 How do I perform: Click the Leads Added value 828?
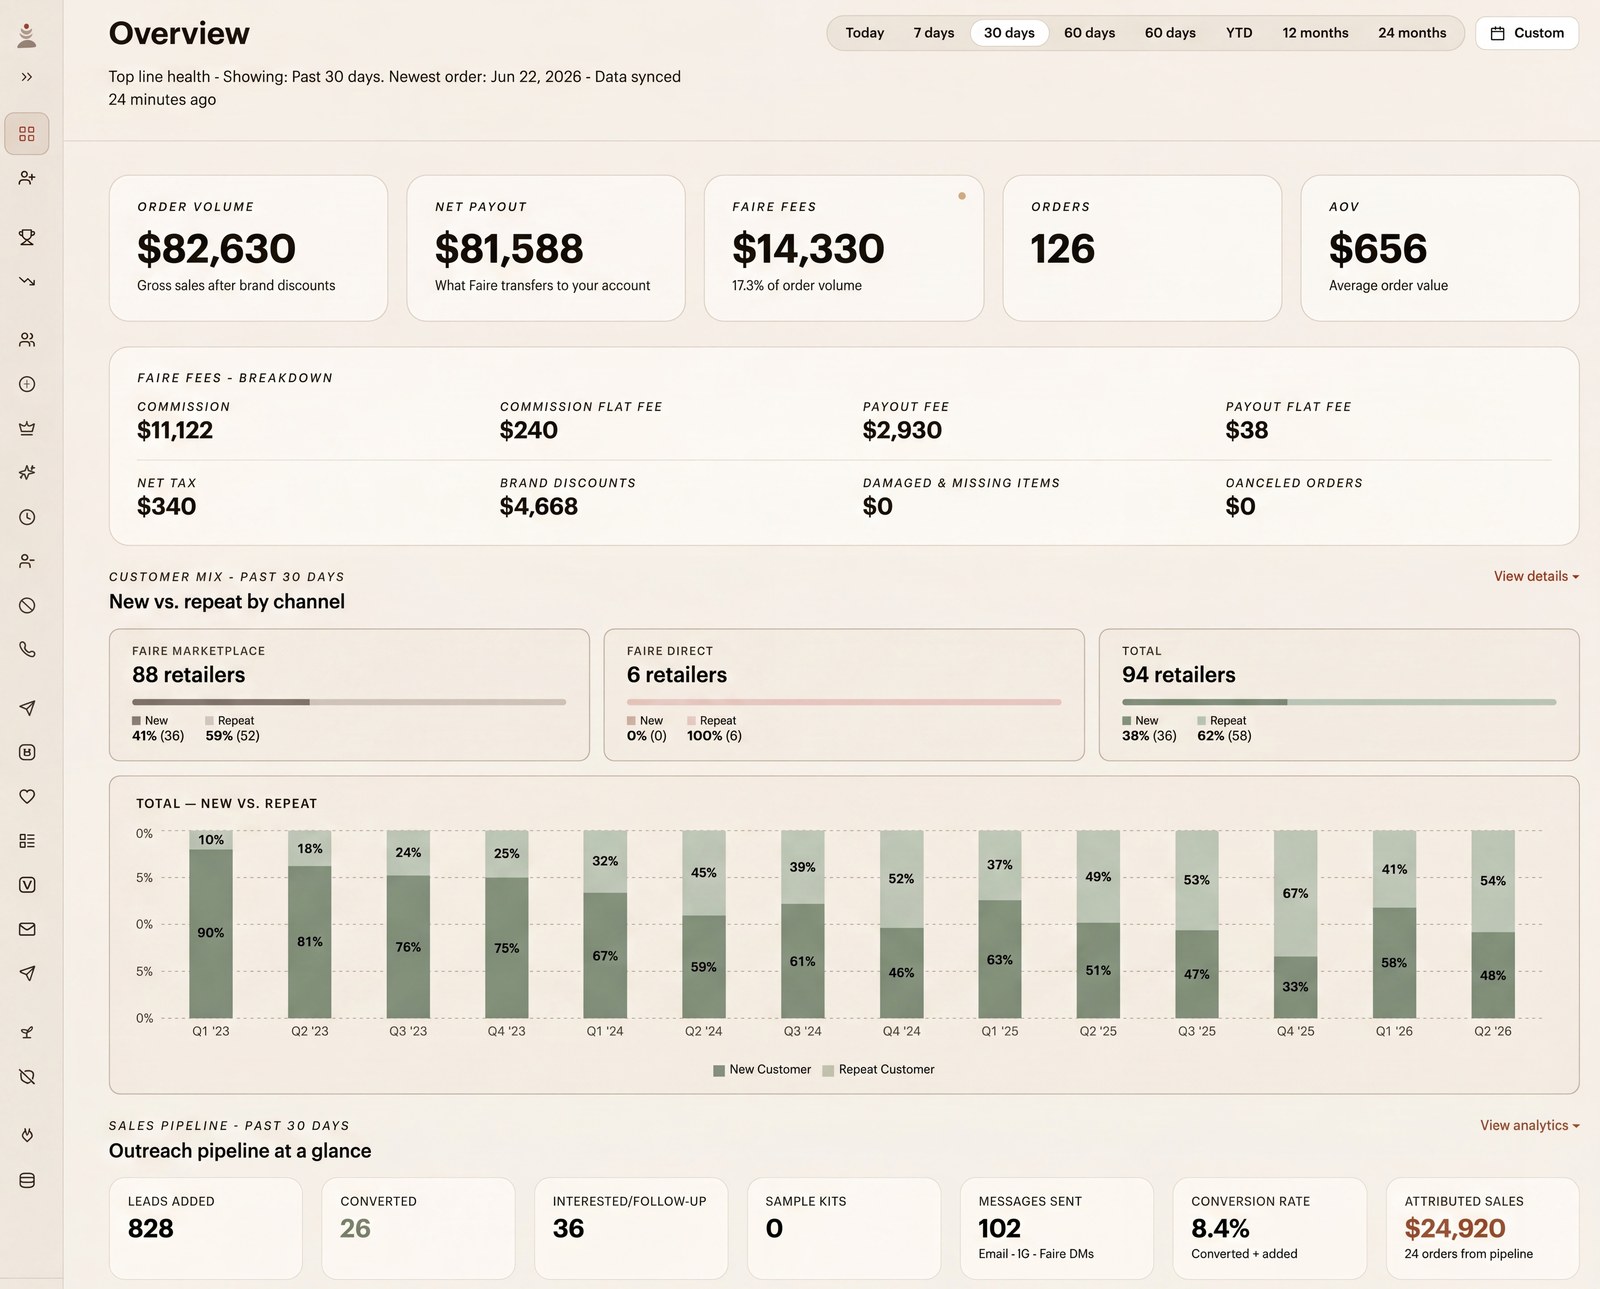coord(151,1228)
